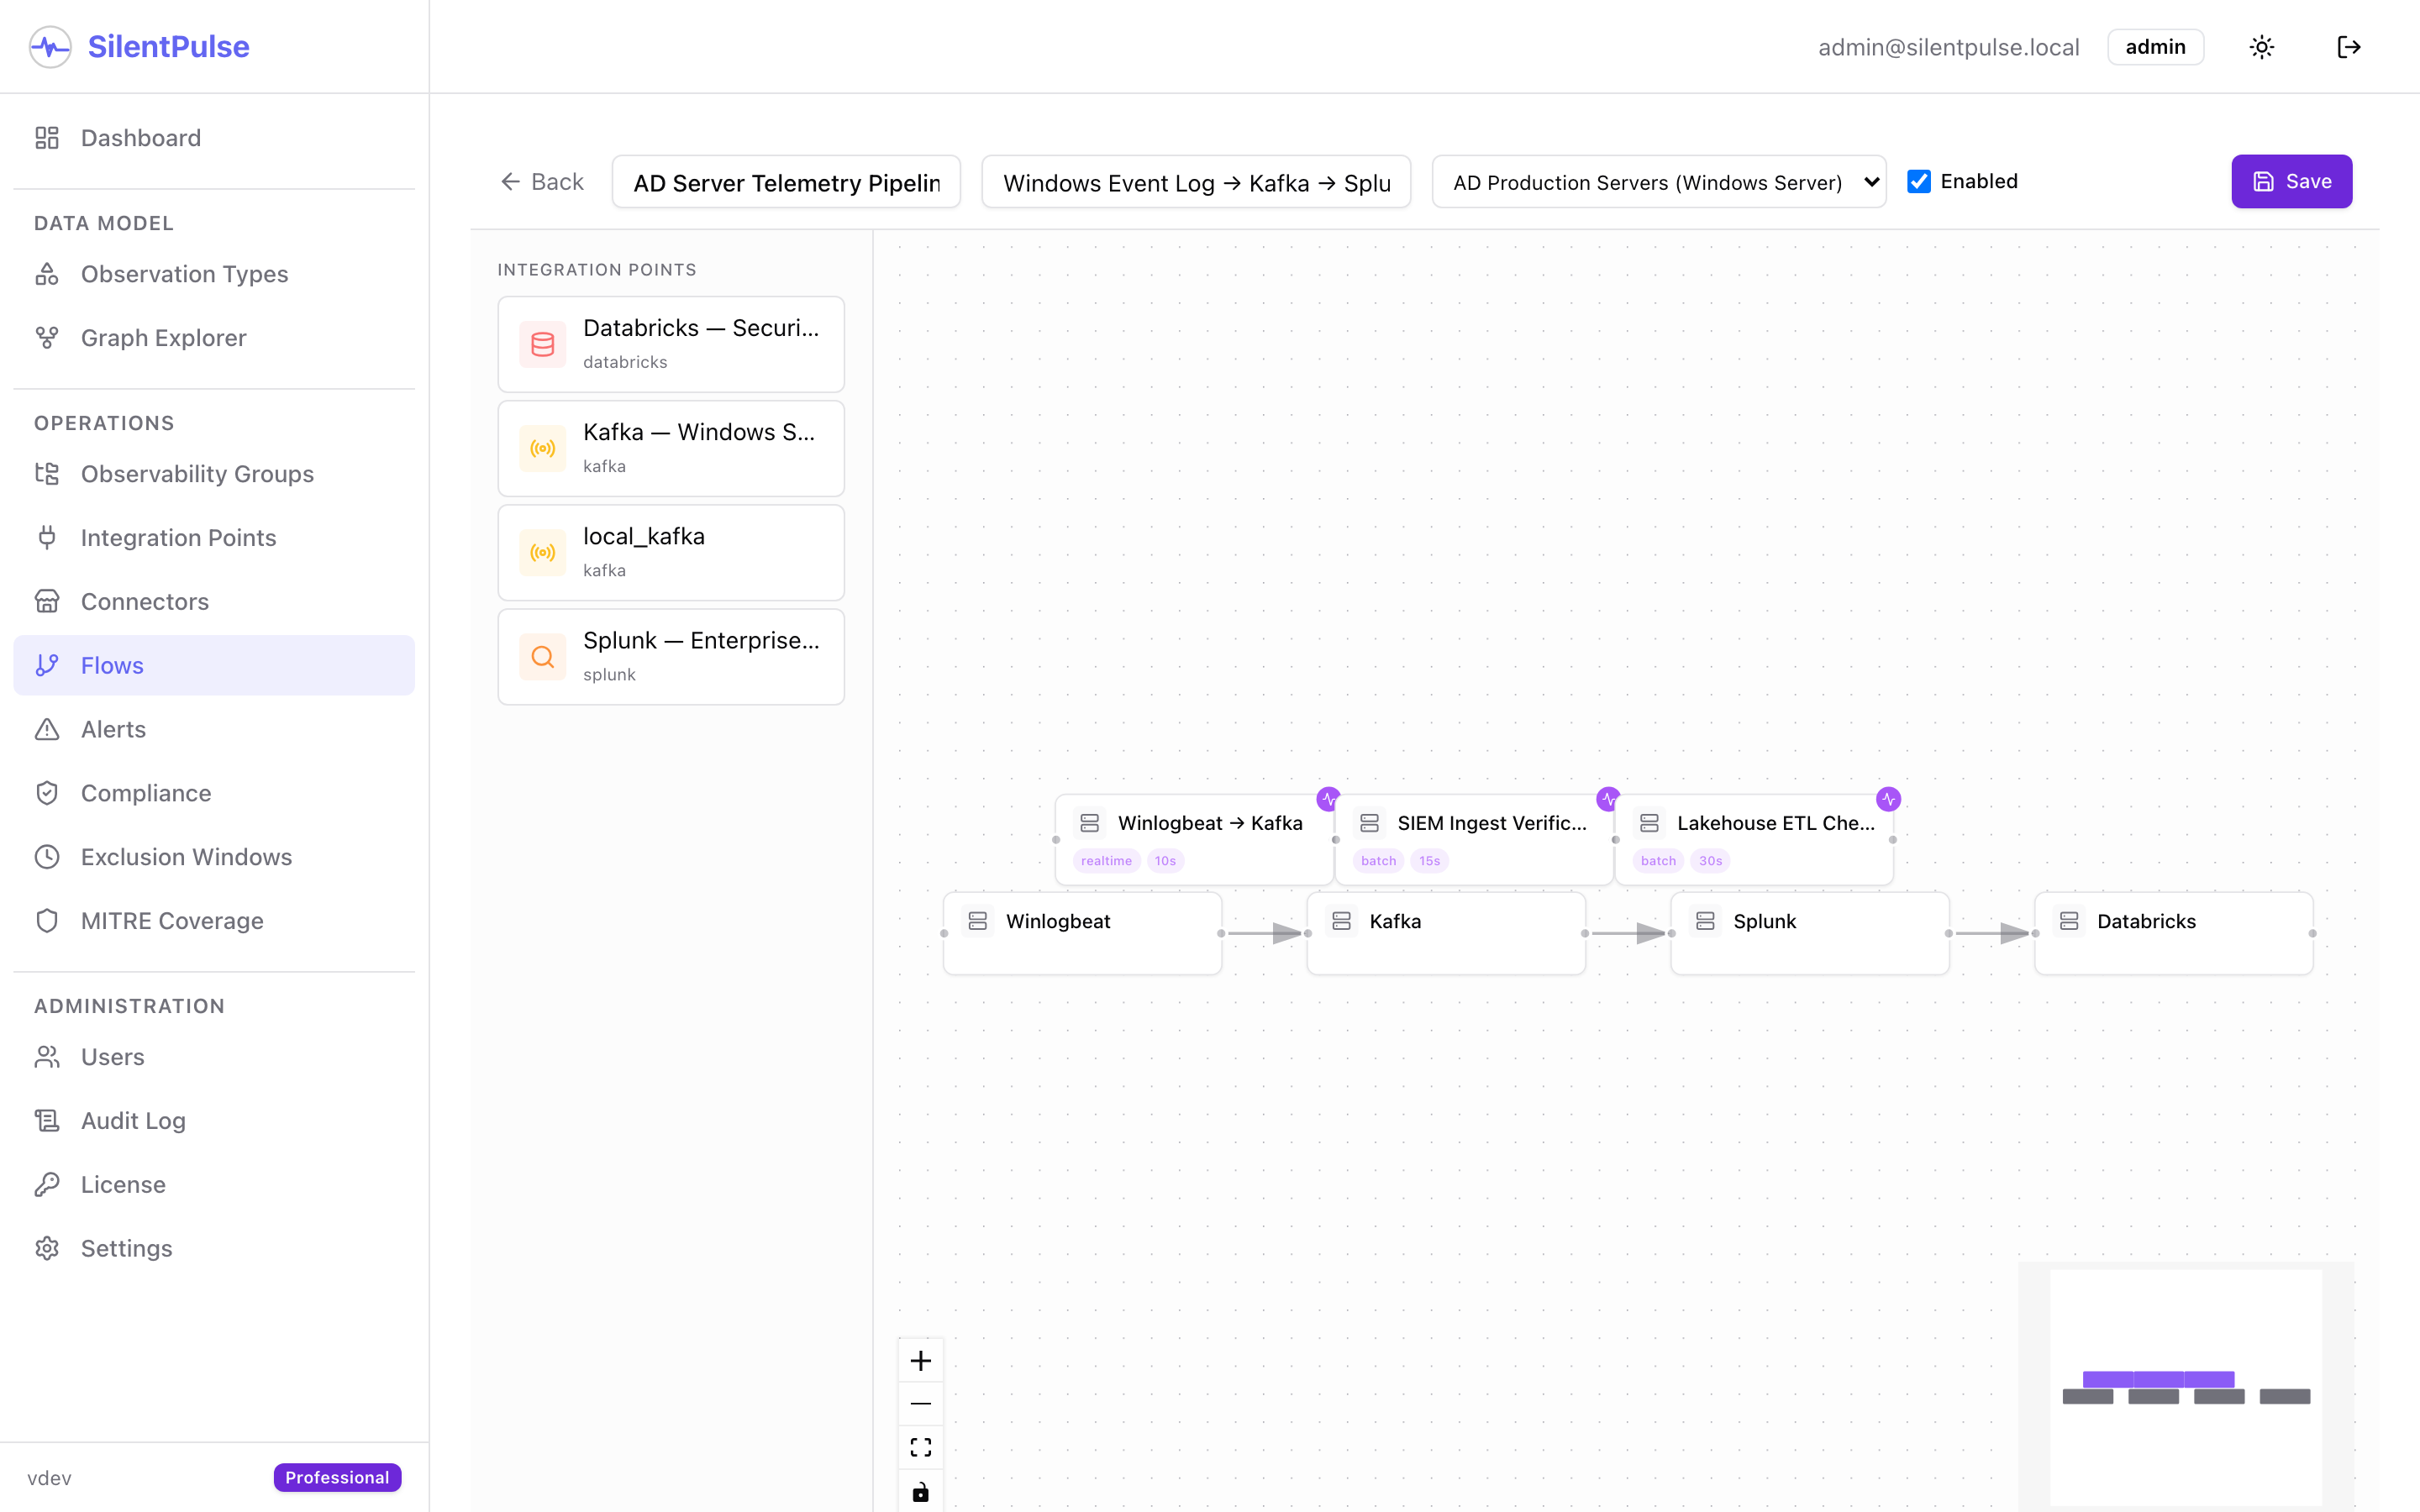Click the canvas minimap
The height and width of the screenshot is (1512, 2420).
(x=2186, y=1387)
